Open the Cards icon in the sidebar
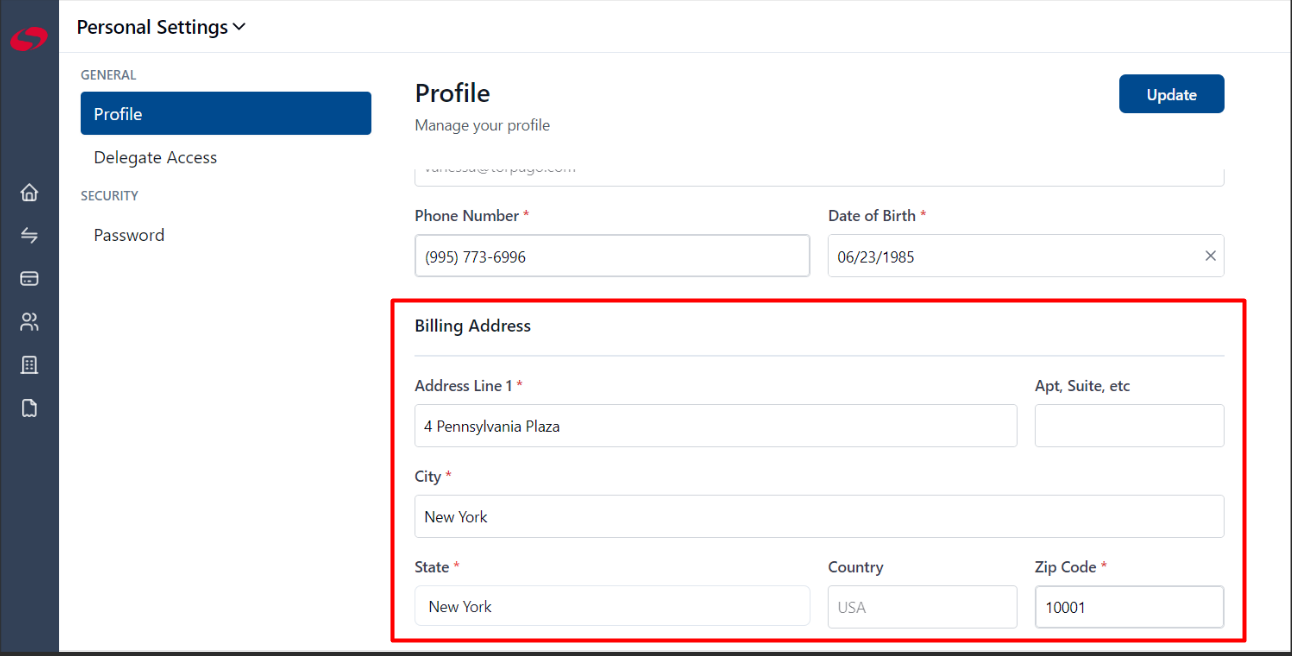The height and width of the screenshot is (656, 1292). coord(29,279)
